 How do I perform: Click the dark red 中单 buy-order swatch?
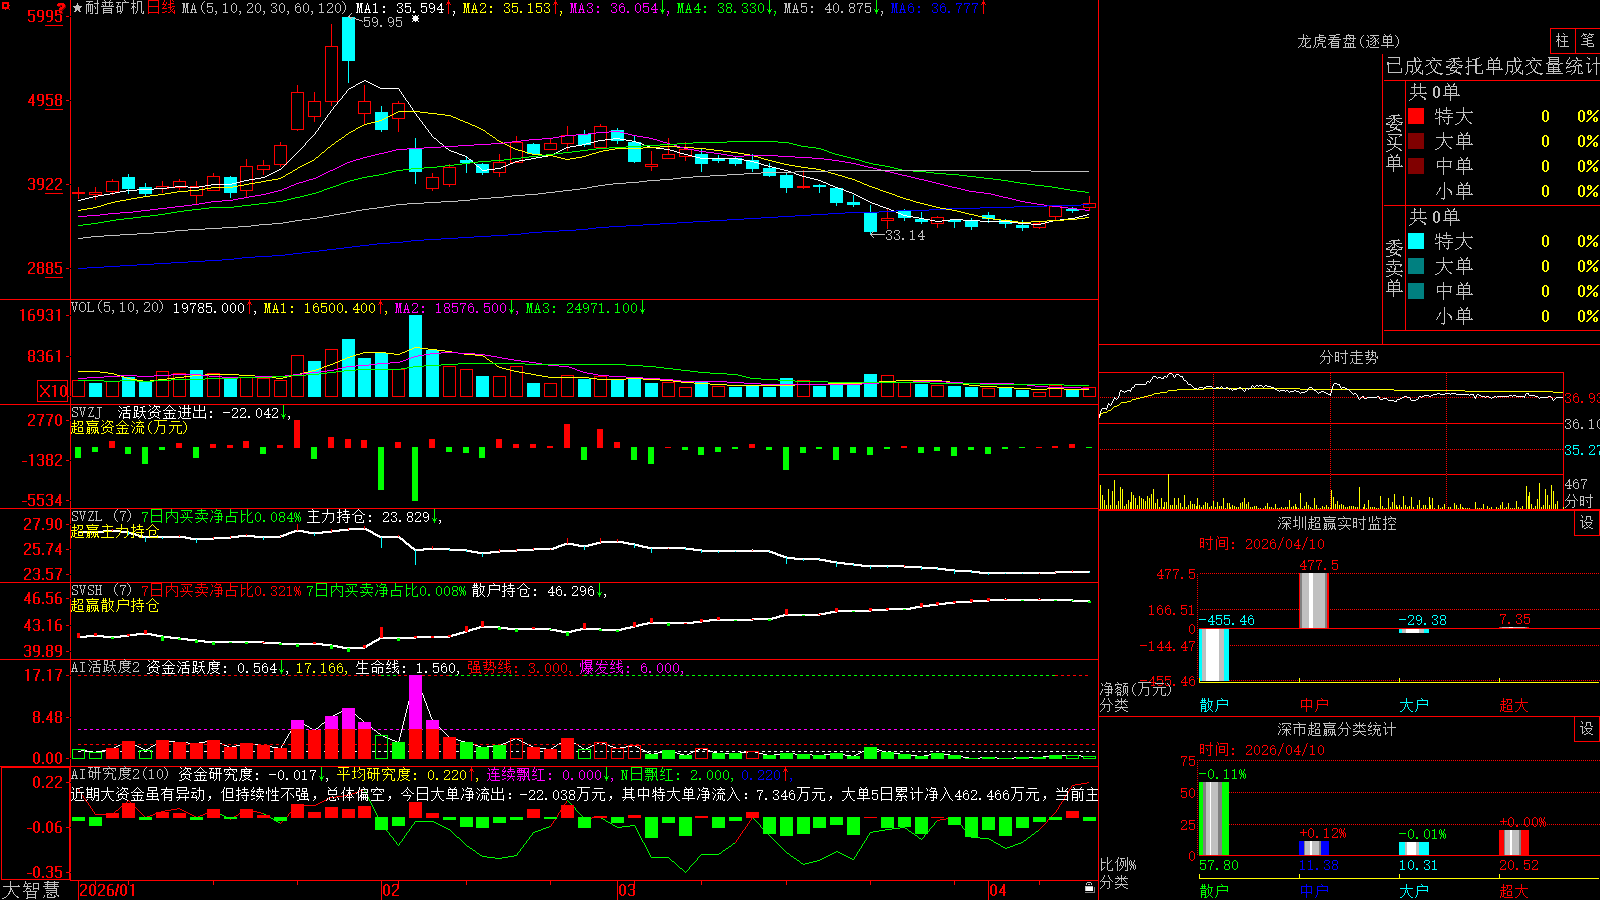point(1416,166)
